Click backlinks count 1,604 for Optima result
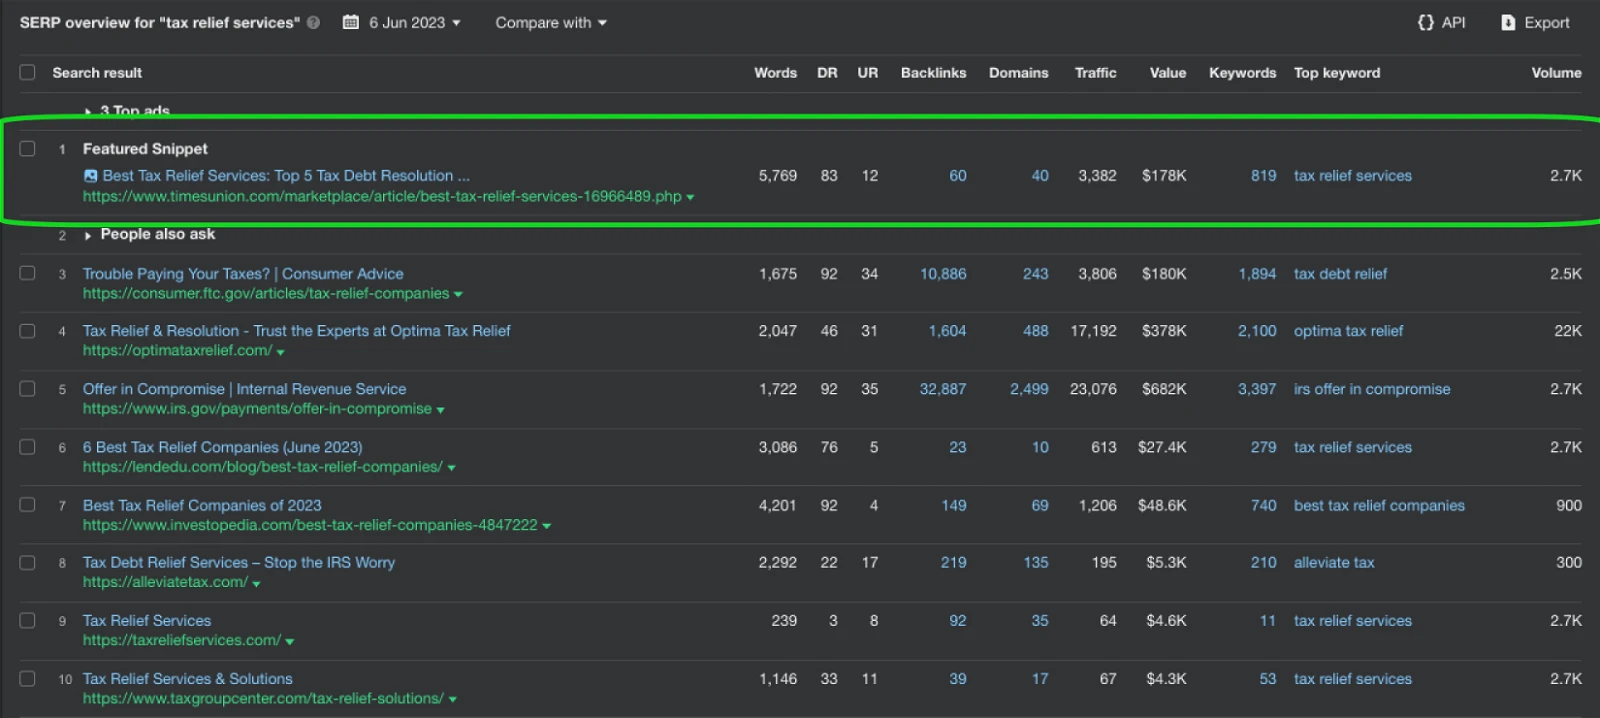Screen dimensions: 1600x718 coord(947,331)
